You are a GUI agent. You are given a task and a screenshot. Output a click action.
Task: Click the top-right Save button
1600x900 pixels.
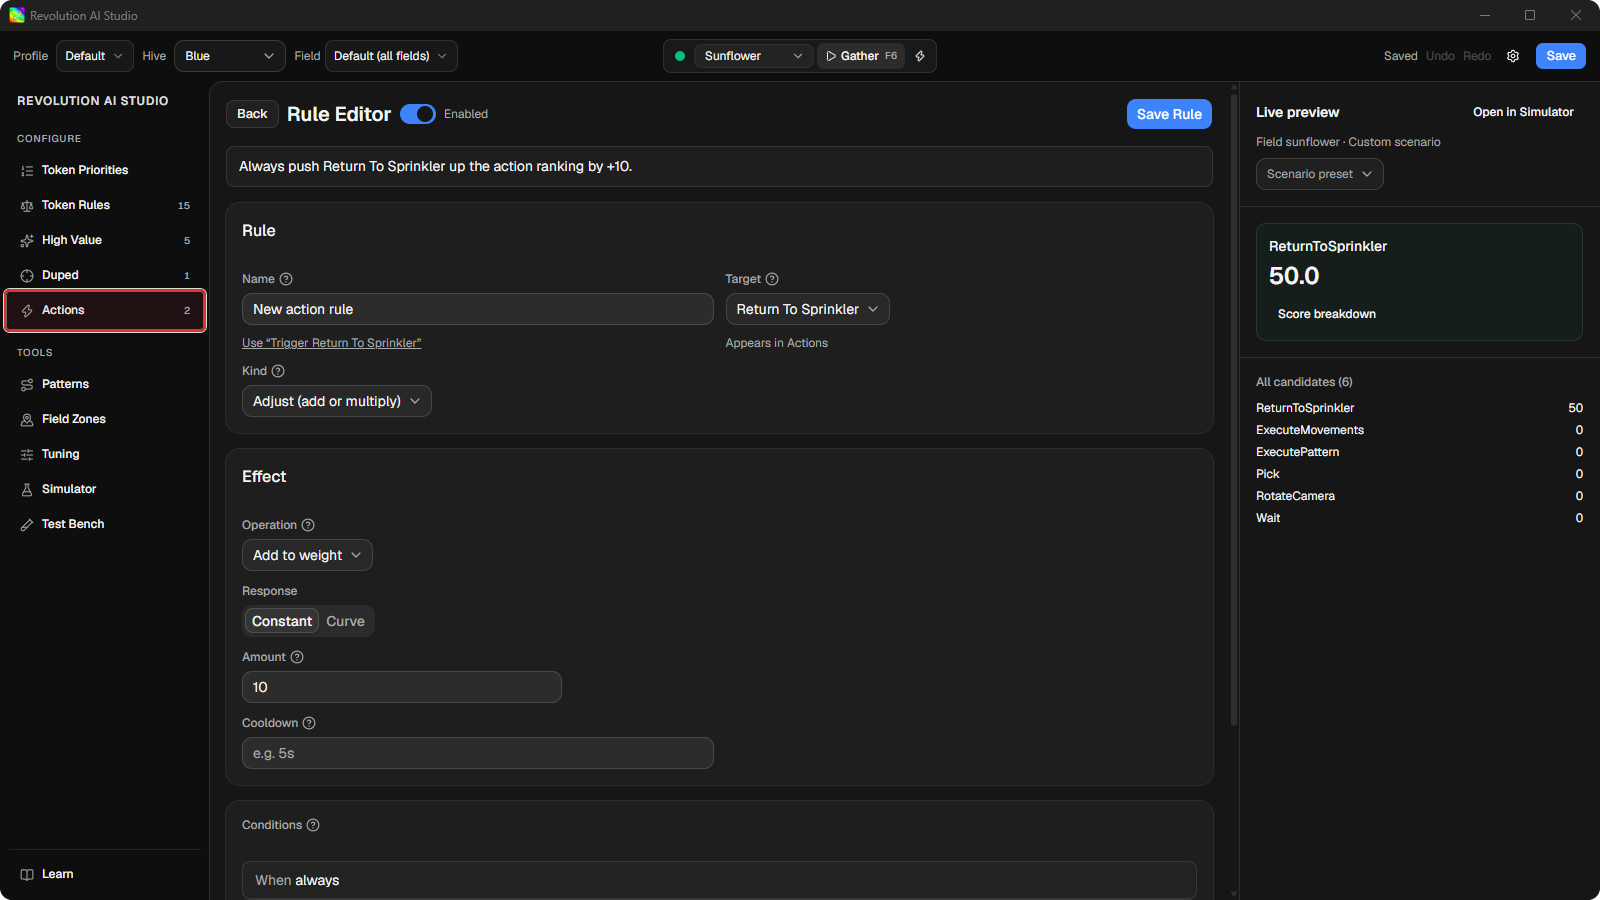[1560, 56]
